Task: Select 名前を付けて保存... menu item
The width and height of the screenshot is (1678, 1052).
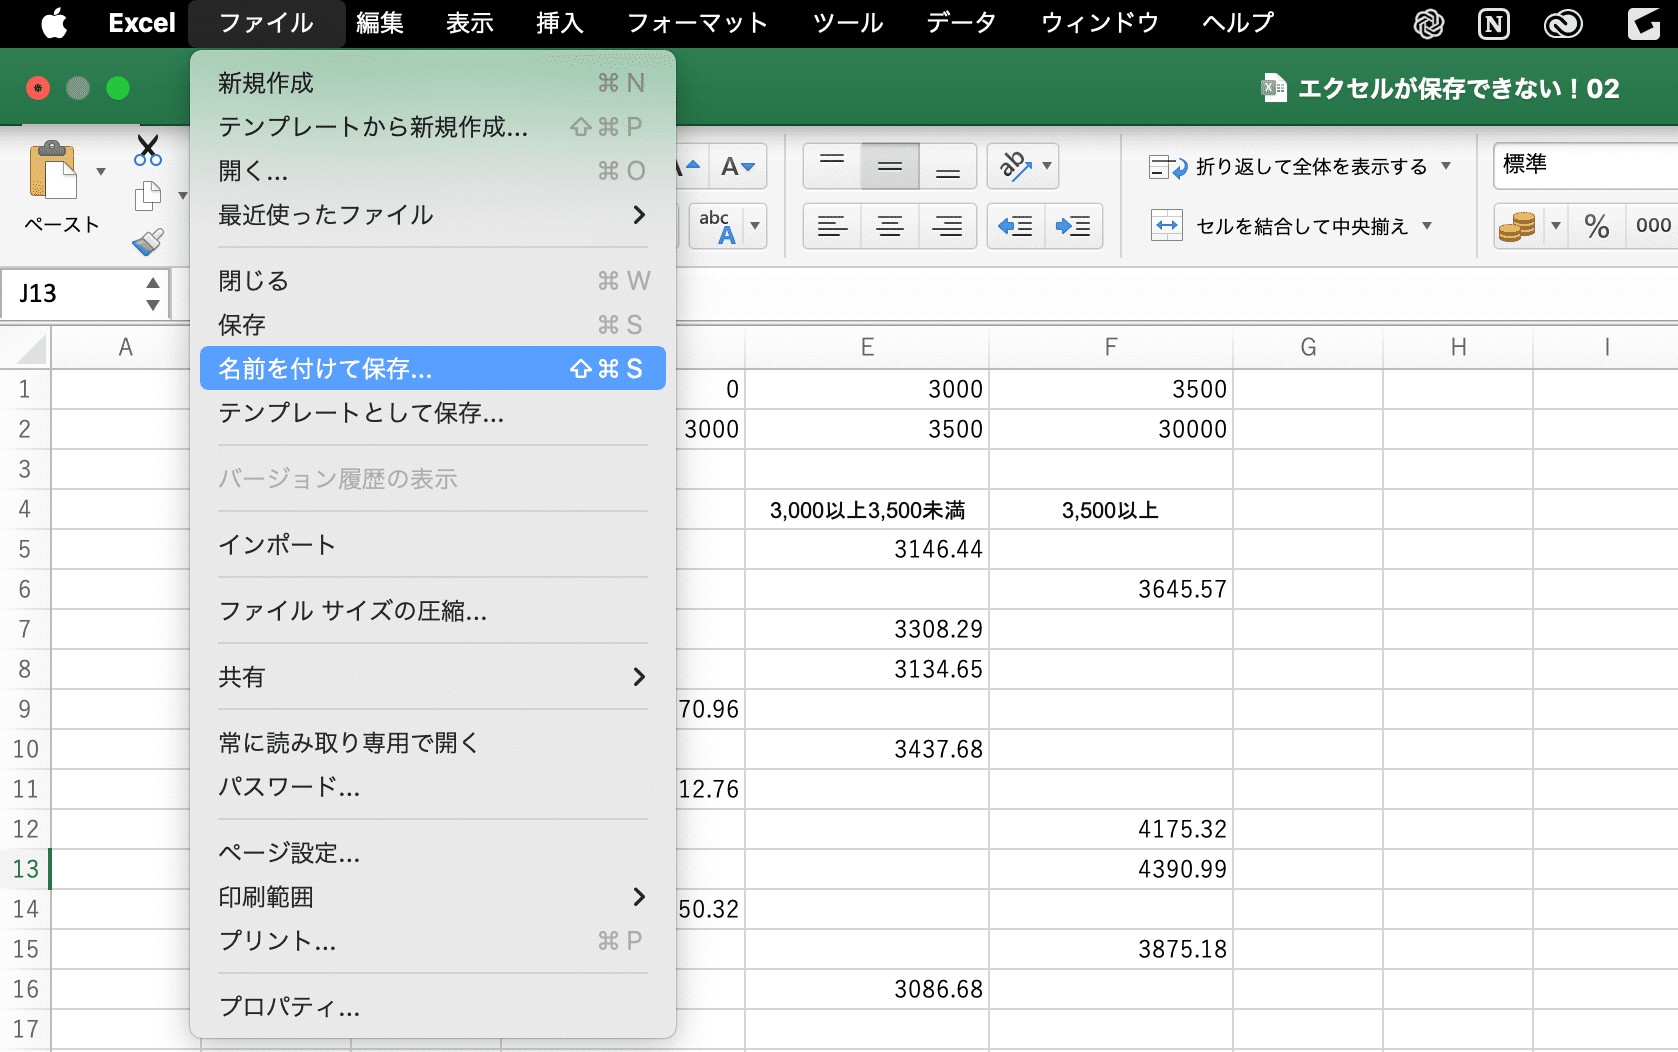Action: coord(433,369)
